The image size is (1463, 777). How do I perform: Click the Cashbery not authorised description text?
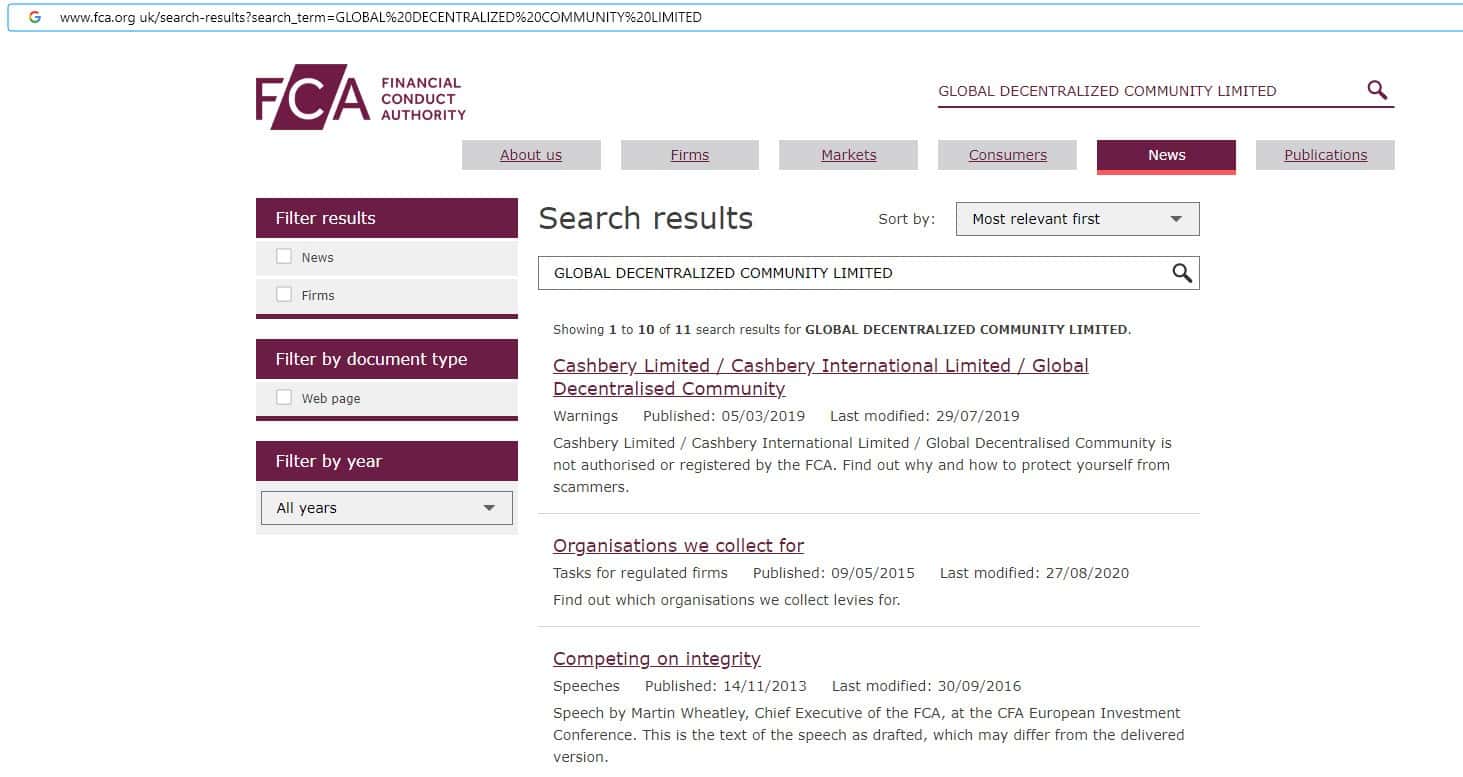[862, 465]
